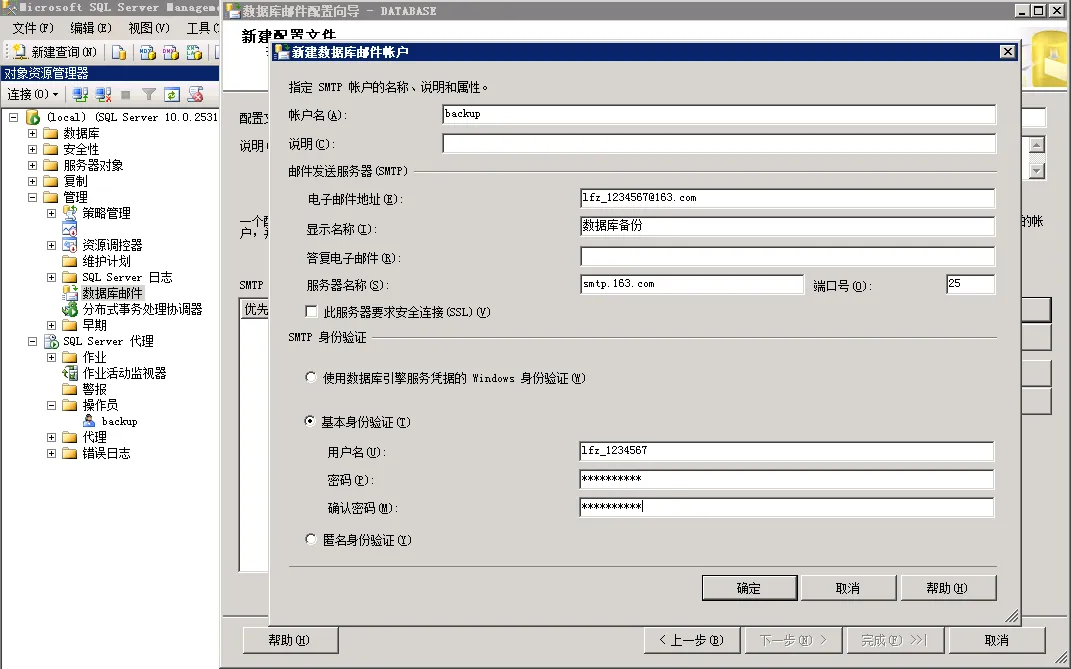Click the 服务器名称 server name field
Screen dimensions: 1071x669
(691, 284)
